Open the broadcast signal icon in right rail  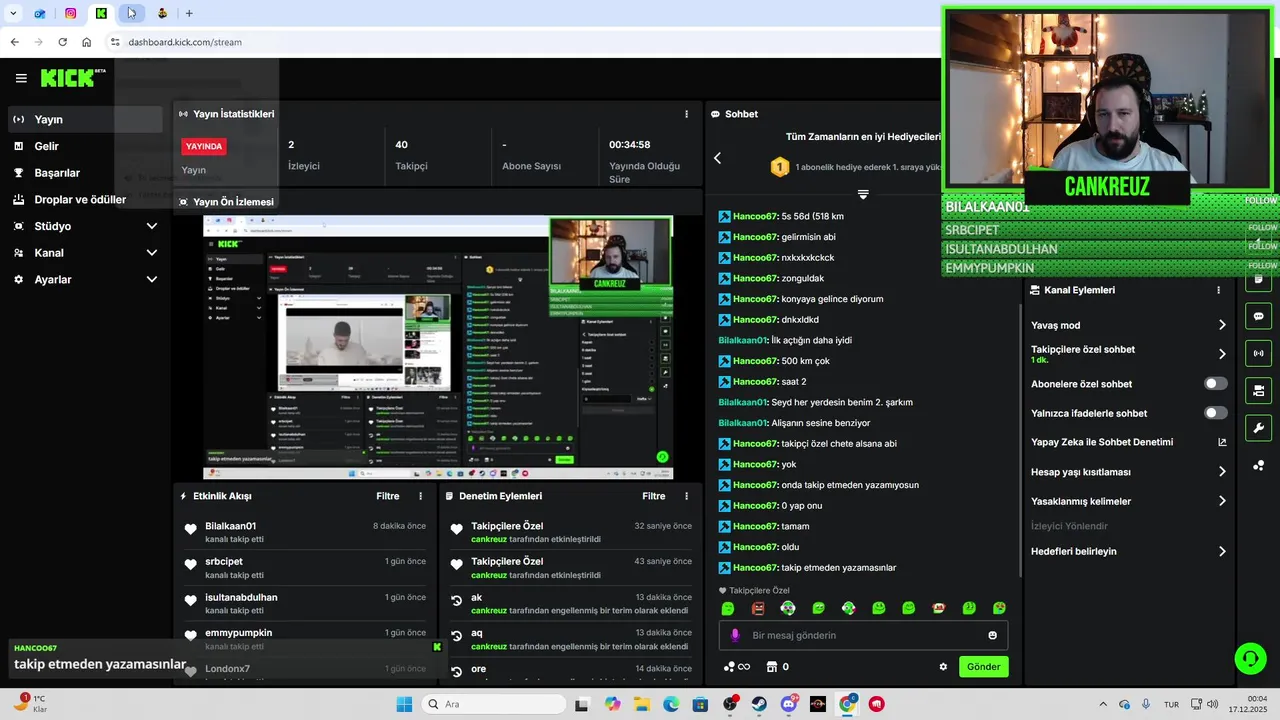click(1258, 353)
